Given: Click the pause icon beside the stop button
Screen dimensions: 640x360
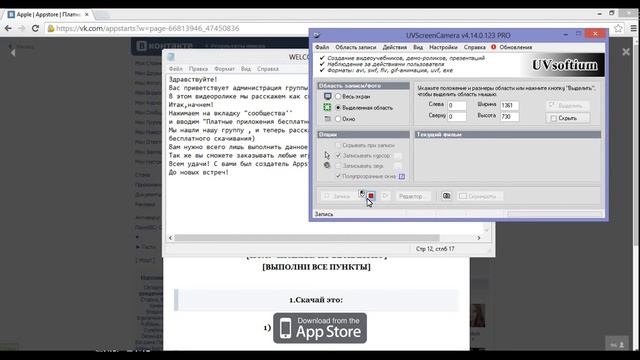Looking at the screenshot, I should point(362,194).
